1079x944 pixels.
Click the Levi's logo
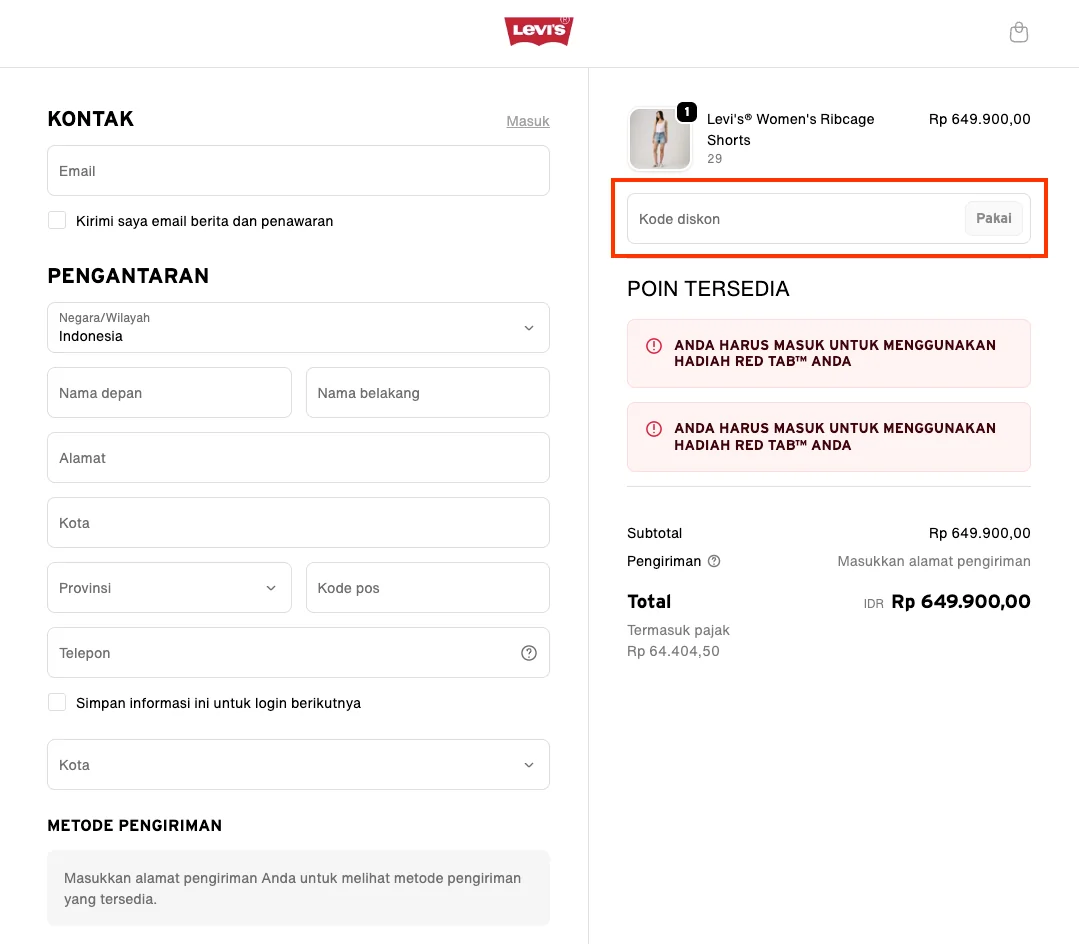coord(539,31)
